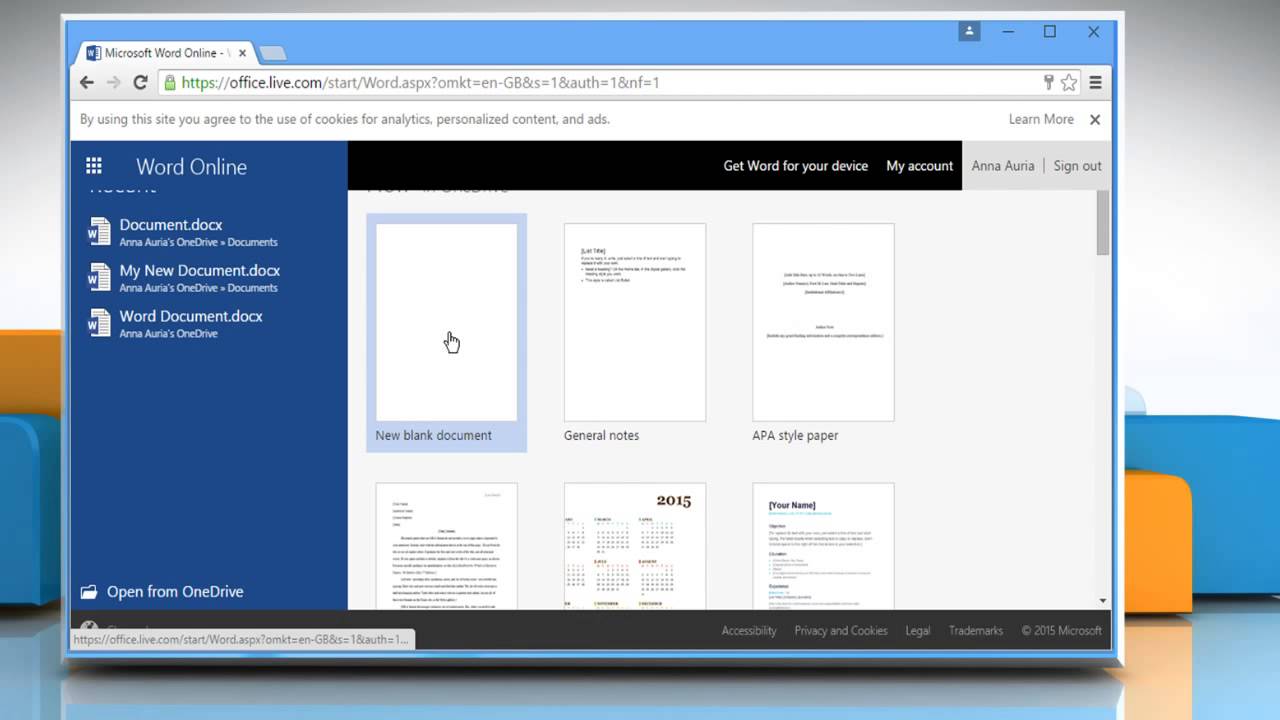Click Open from OneDrive
This screenshot has height=720, width=1280.
[175, 592]
